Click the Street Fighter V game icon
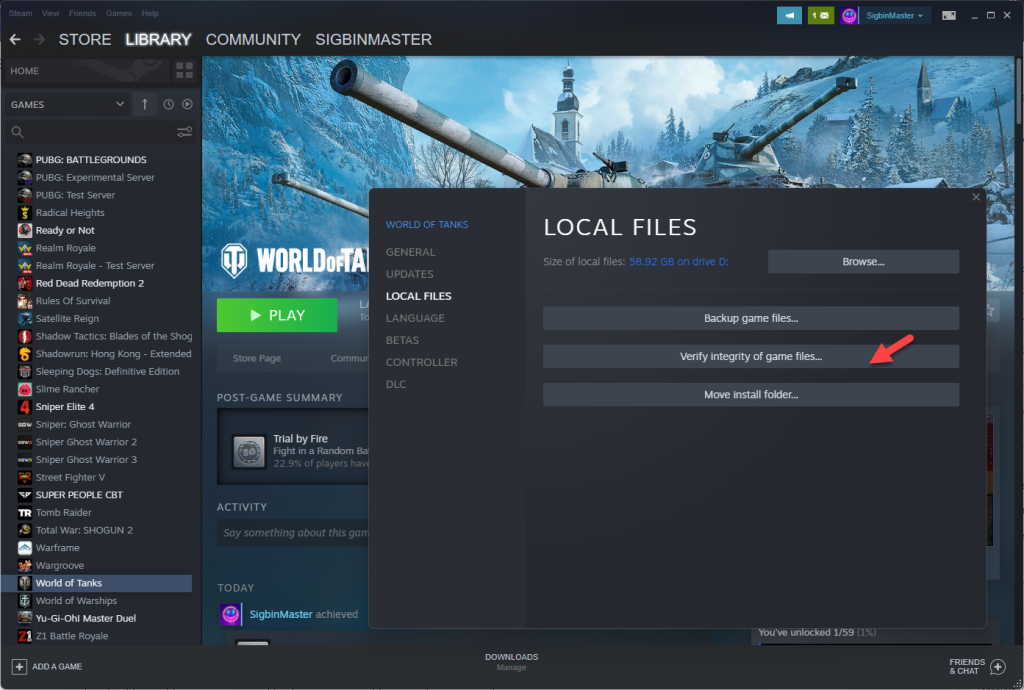1024x690 pixels. [x=25, y=477]
